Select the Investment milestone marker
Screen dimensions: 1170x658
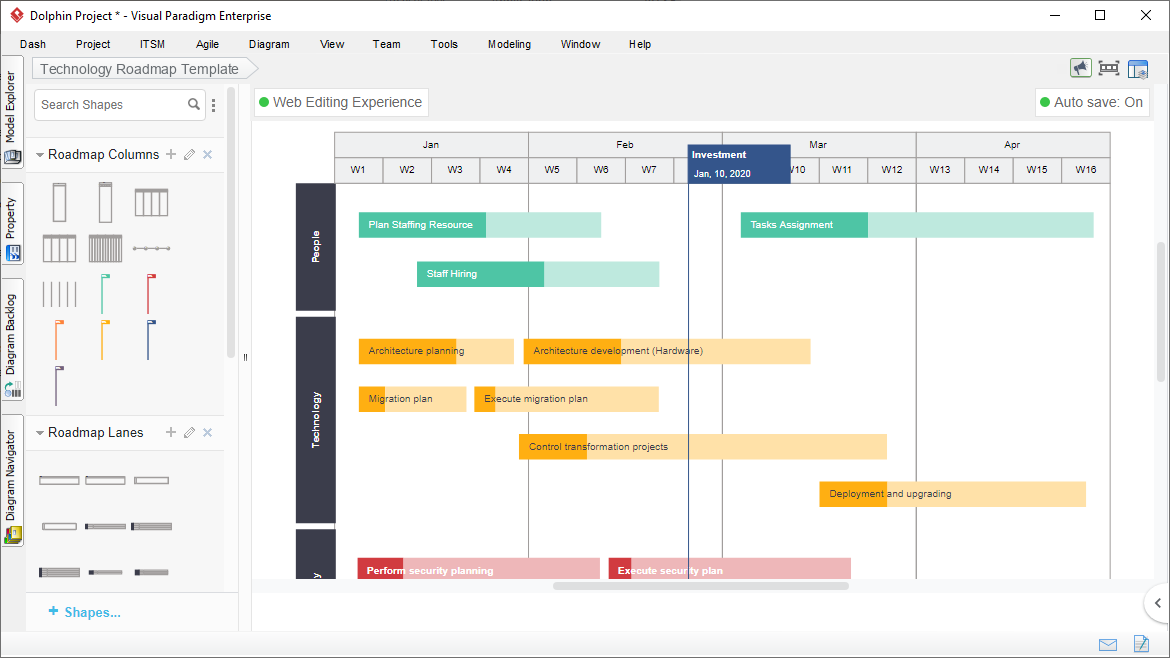coord(739,164)
